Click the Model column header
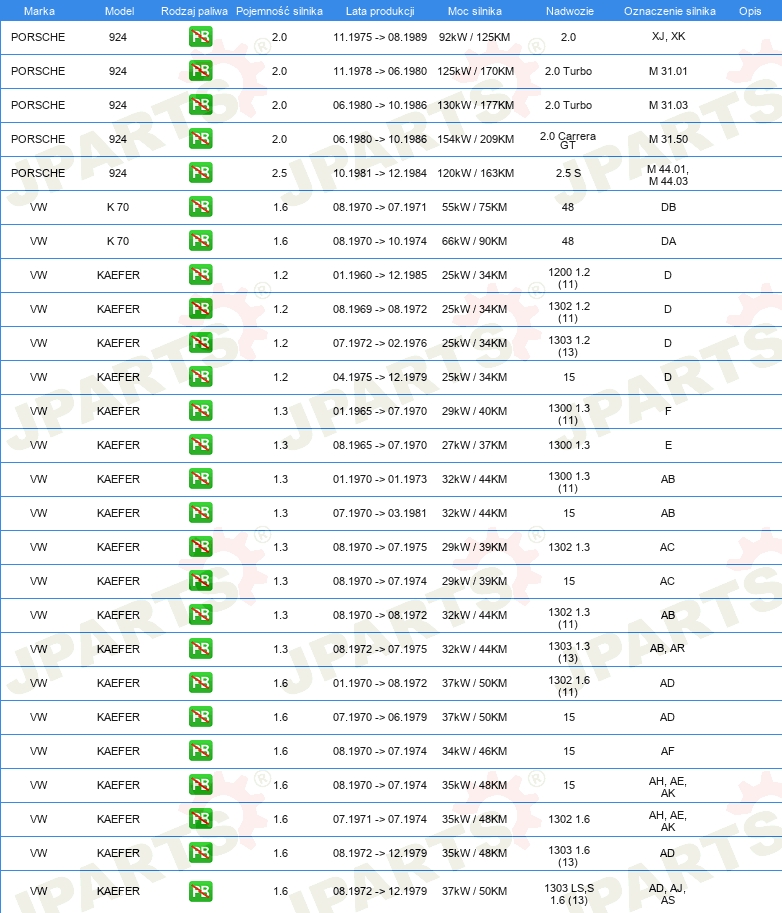 coord(119,11)
